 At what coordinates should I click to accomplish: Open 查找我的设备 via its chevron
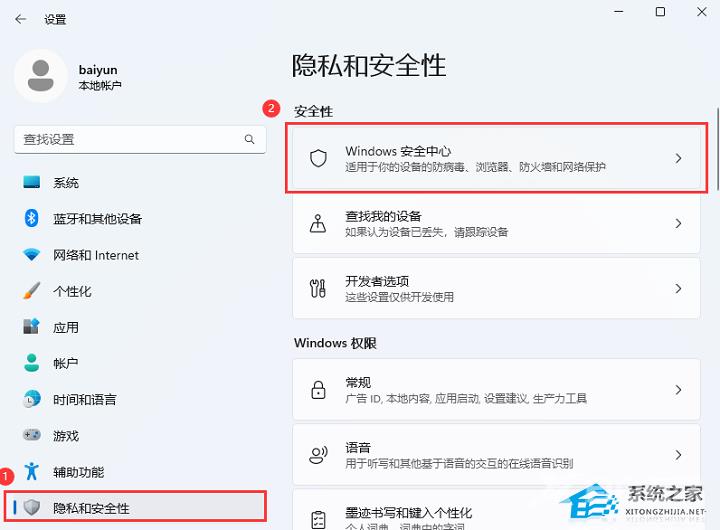coord(678,224)
